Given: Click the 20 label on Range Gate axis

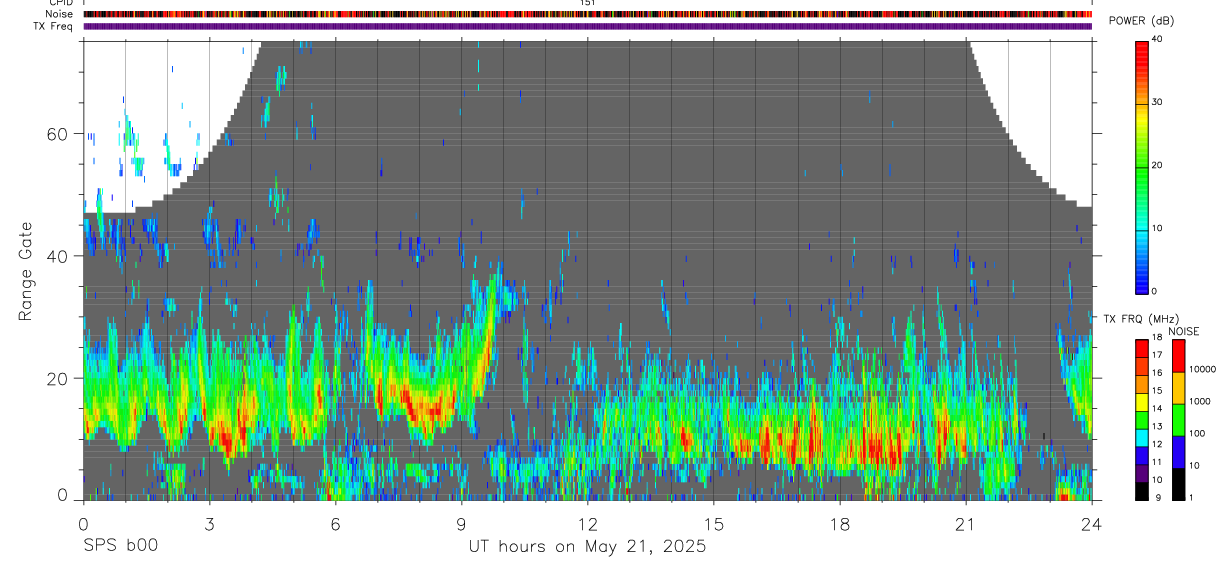Looking at the screenshot, I should (x=57, y=378).
